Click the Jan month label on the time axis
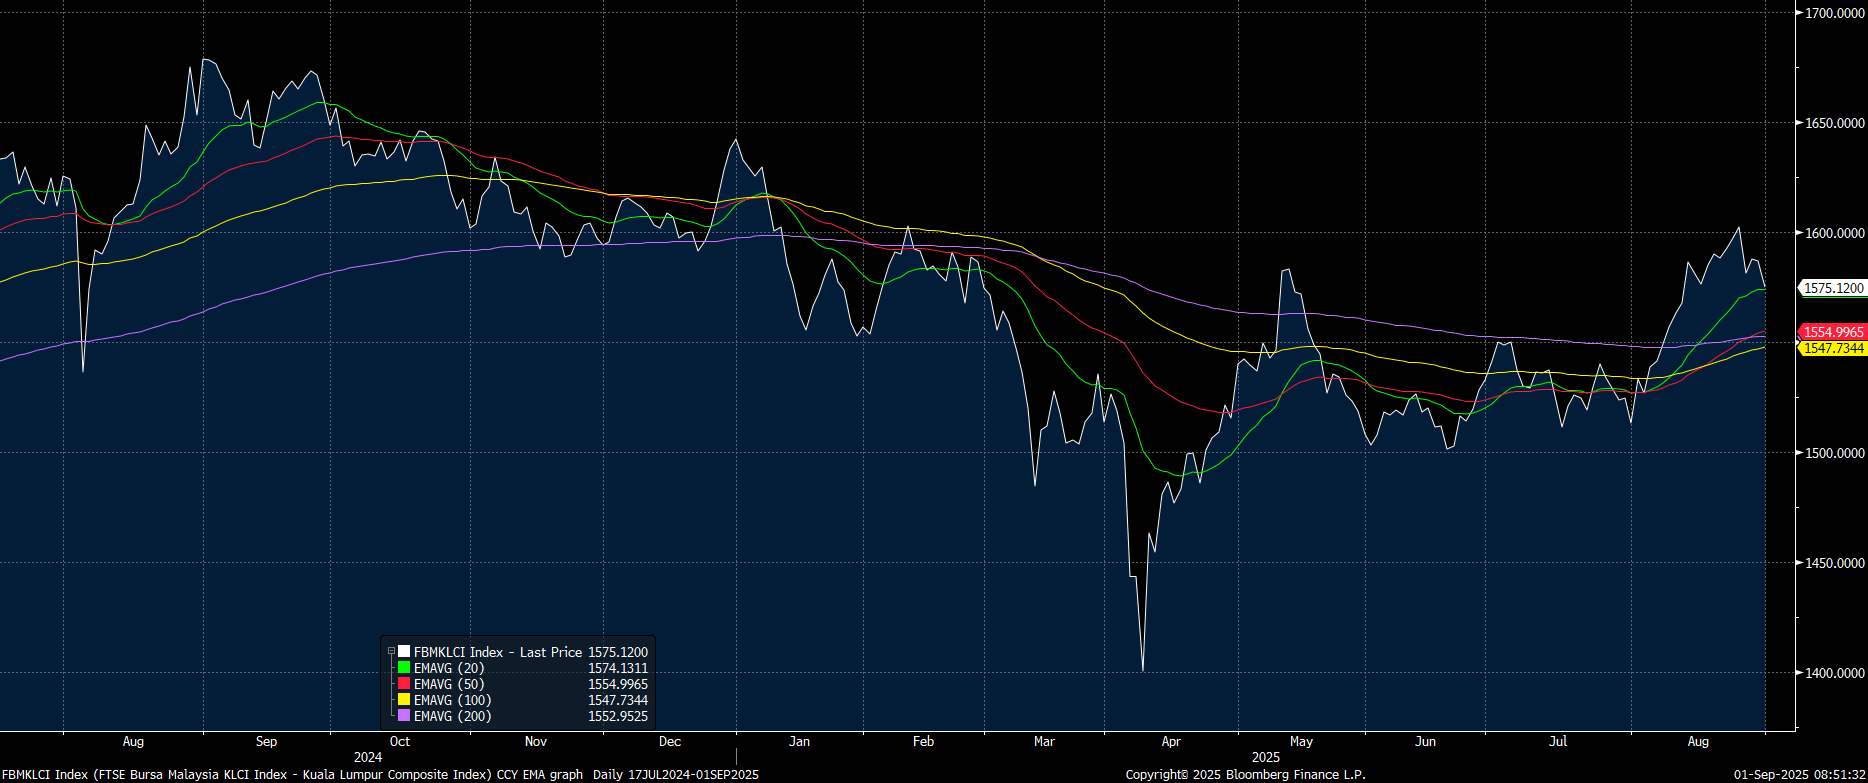Image resolution: width=1868 pixels, height=783 pixels. 799,742
